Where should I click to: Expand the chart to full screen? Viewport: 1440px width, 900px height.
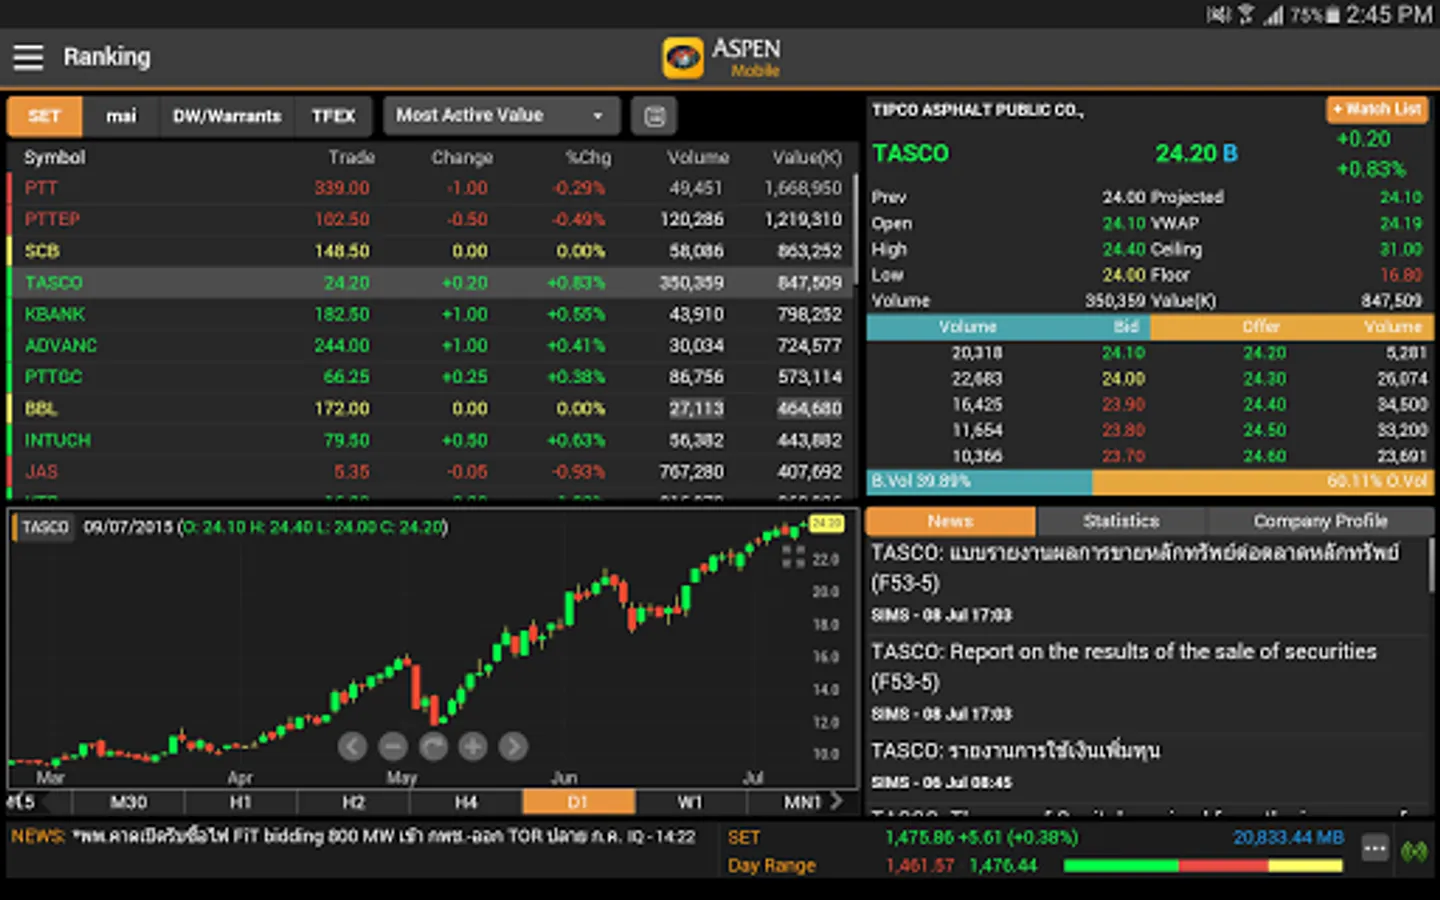click(793, 556)
